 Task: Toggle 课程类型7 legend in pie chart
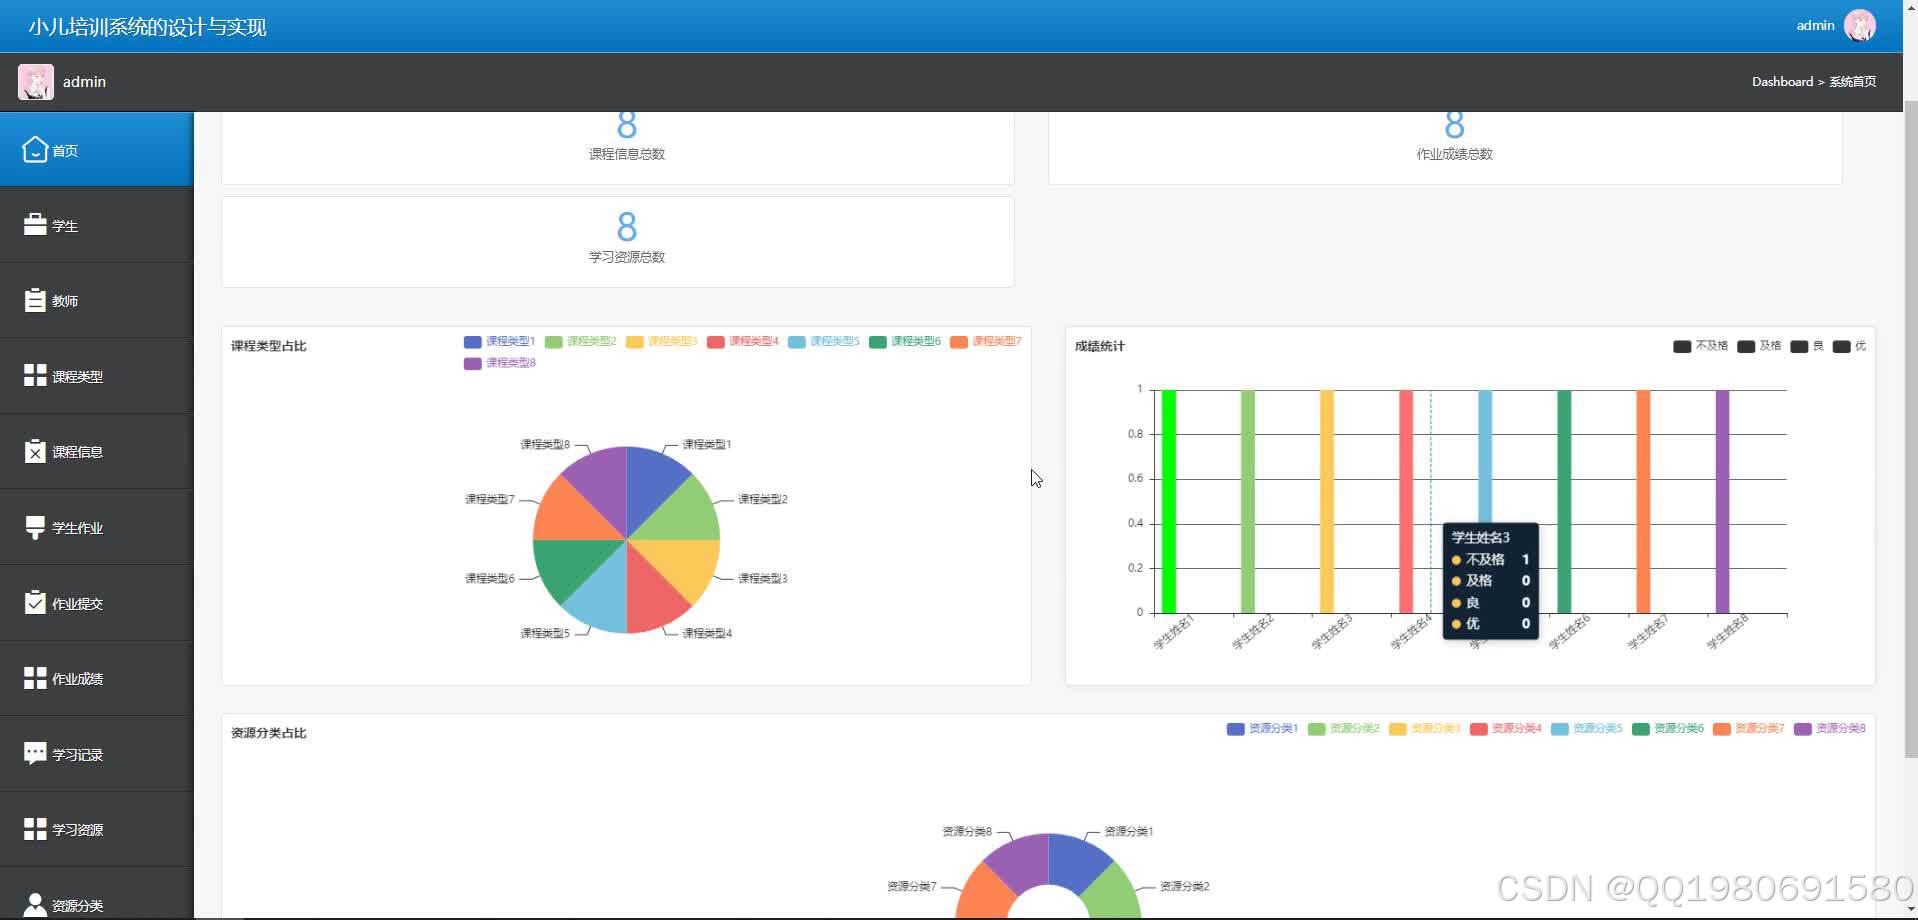click(x=985, y=341)
